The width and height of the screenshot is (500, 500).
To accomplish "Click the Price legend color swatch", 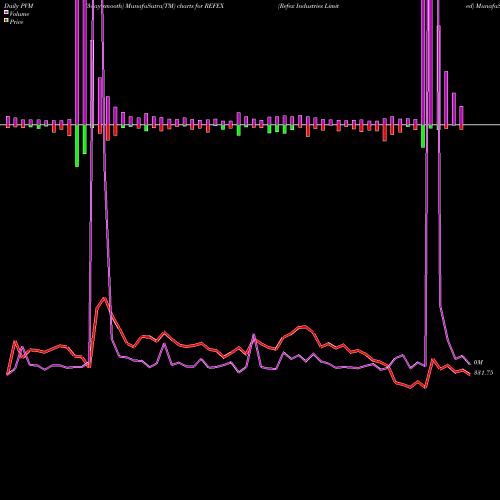I will [x=6, y=21].
